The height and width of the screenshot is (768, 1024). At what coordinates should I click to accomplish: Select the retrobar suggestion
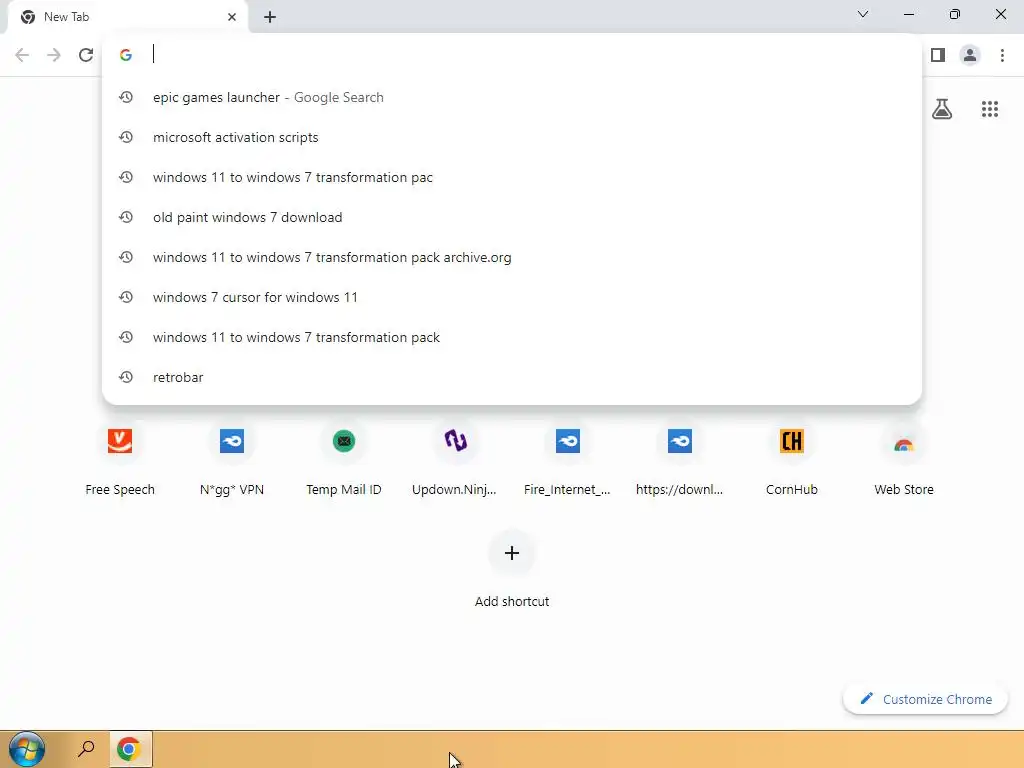coord(512,377)
